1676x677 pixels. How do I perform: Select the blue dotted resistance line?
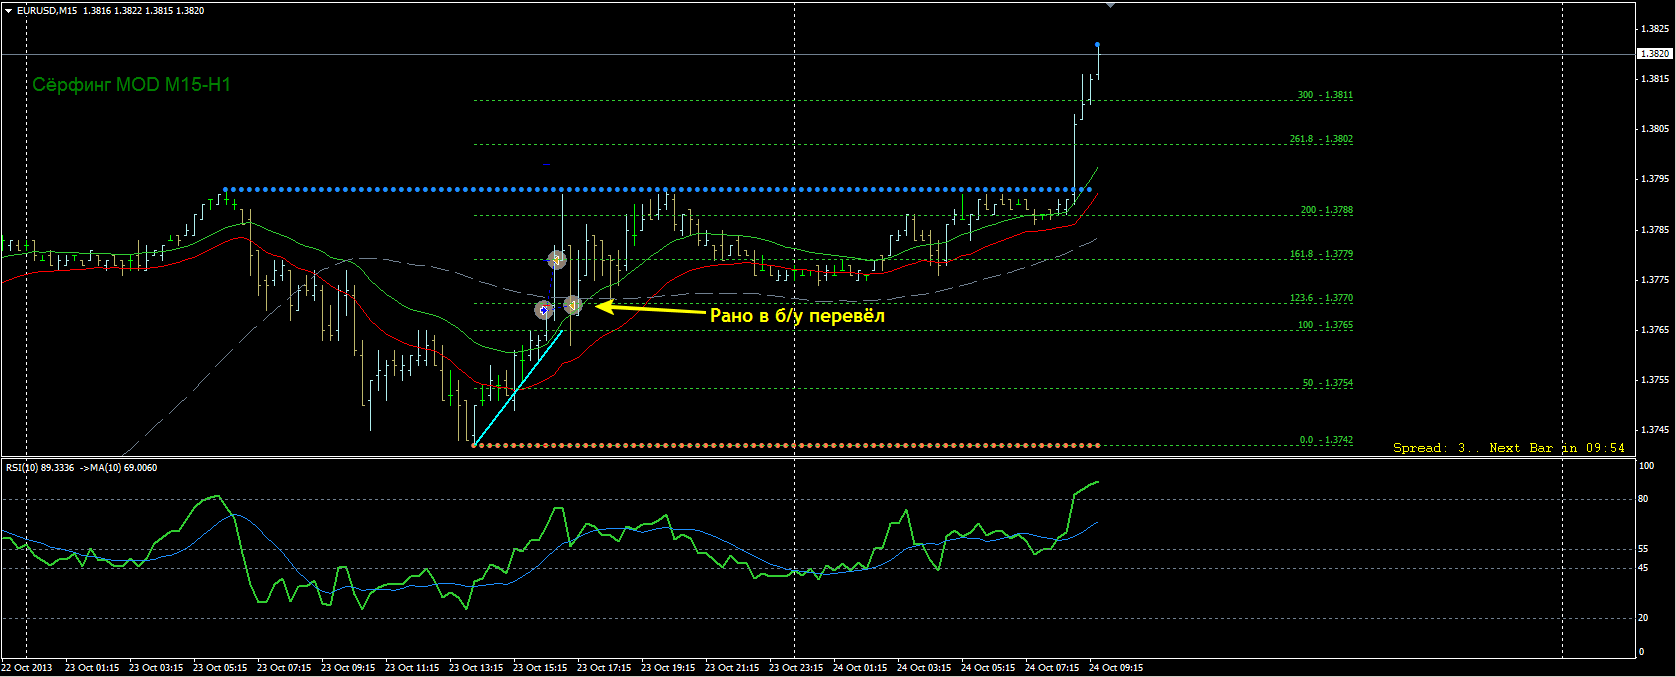(x=658, y=189)
